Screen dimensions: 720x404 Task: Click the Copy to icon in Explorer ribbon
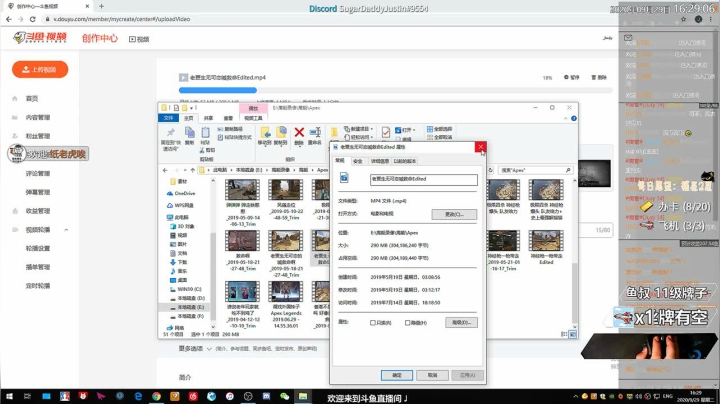coord(281,133)
